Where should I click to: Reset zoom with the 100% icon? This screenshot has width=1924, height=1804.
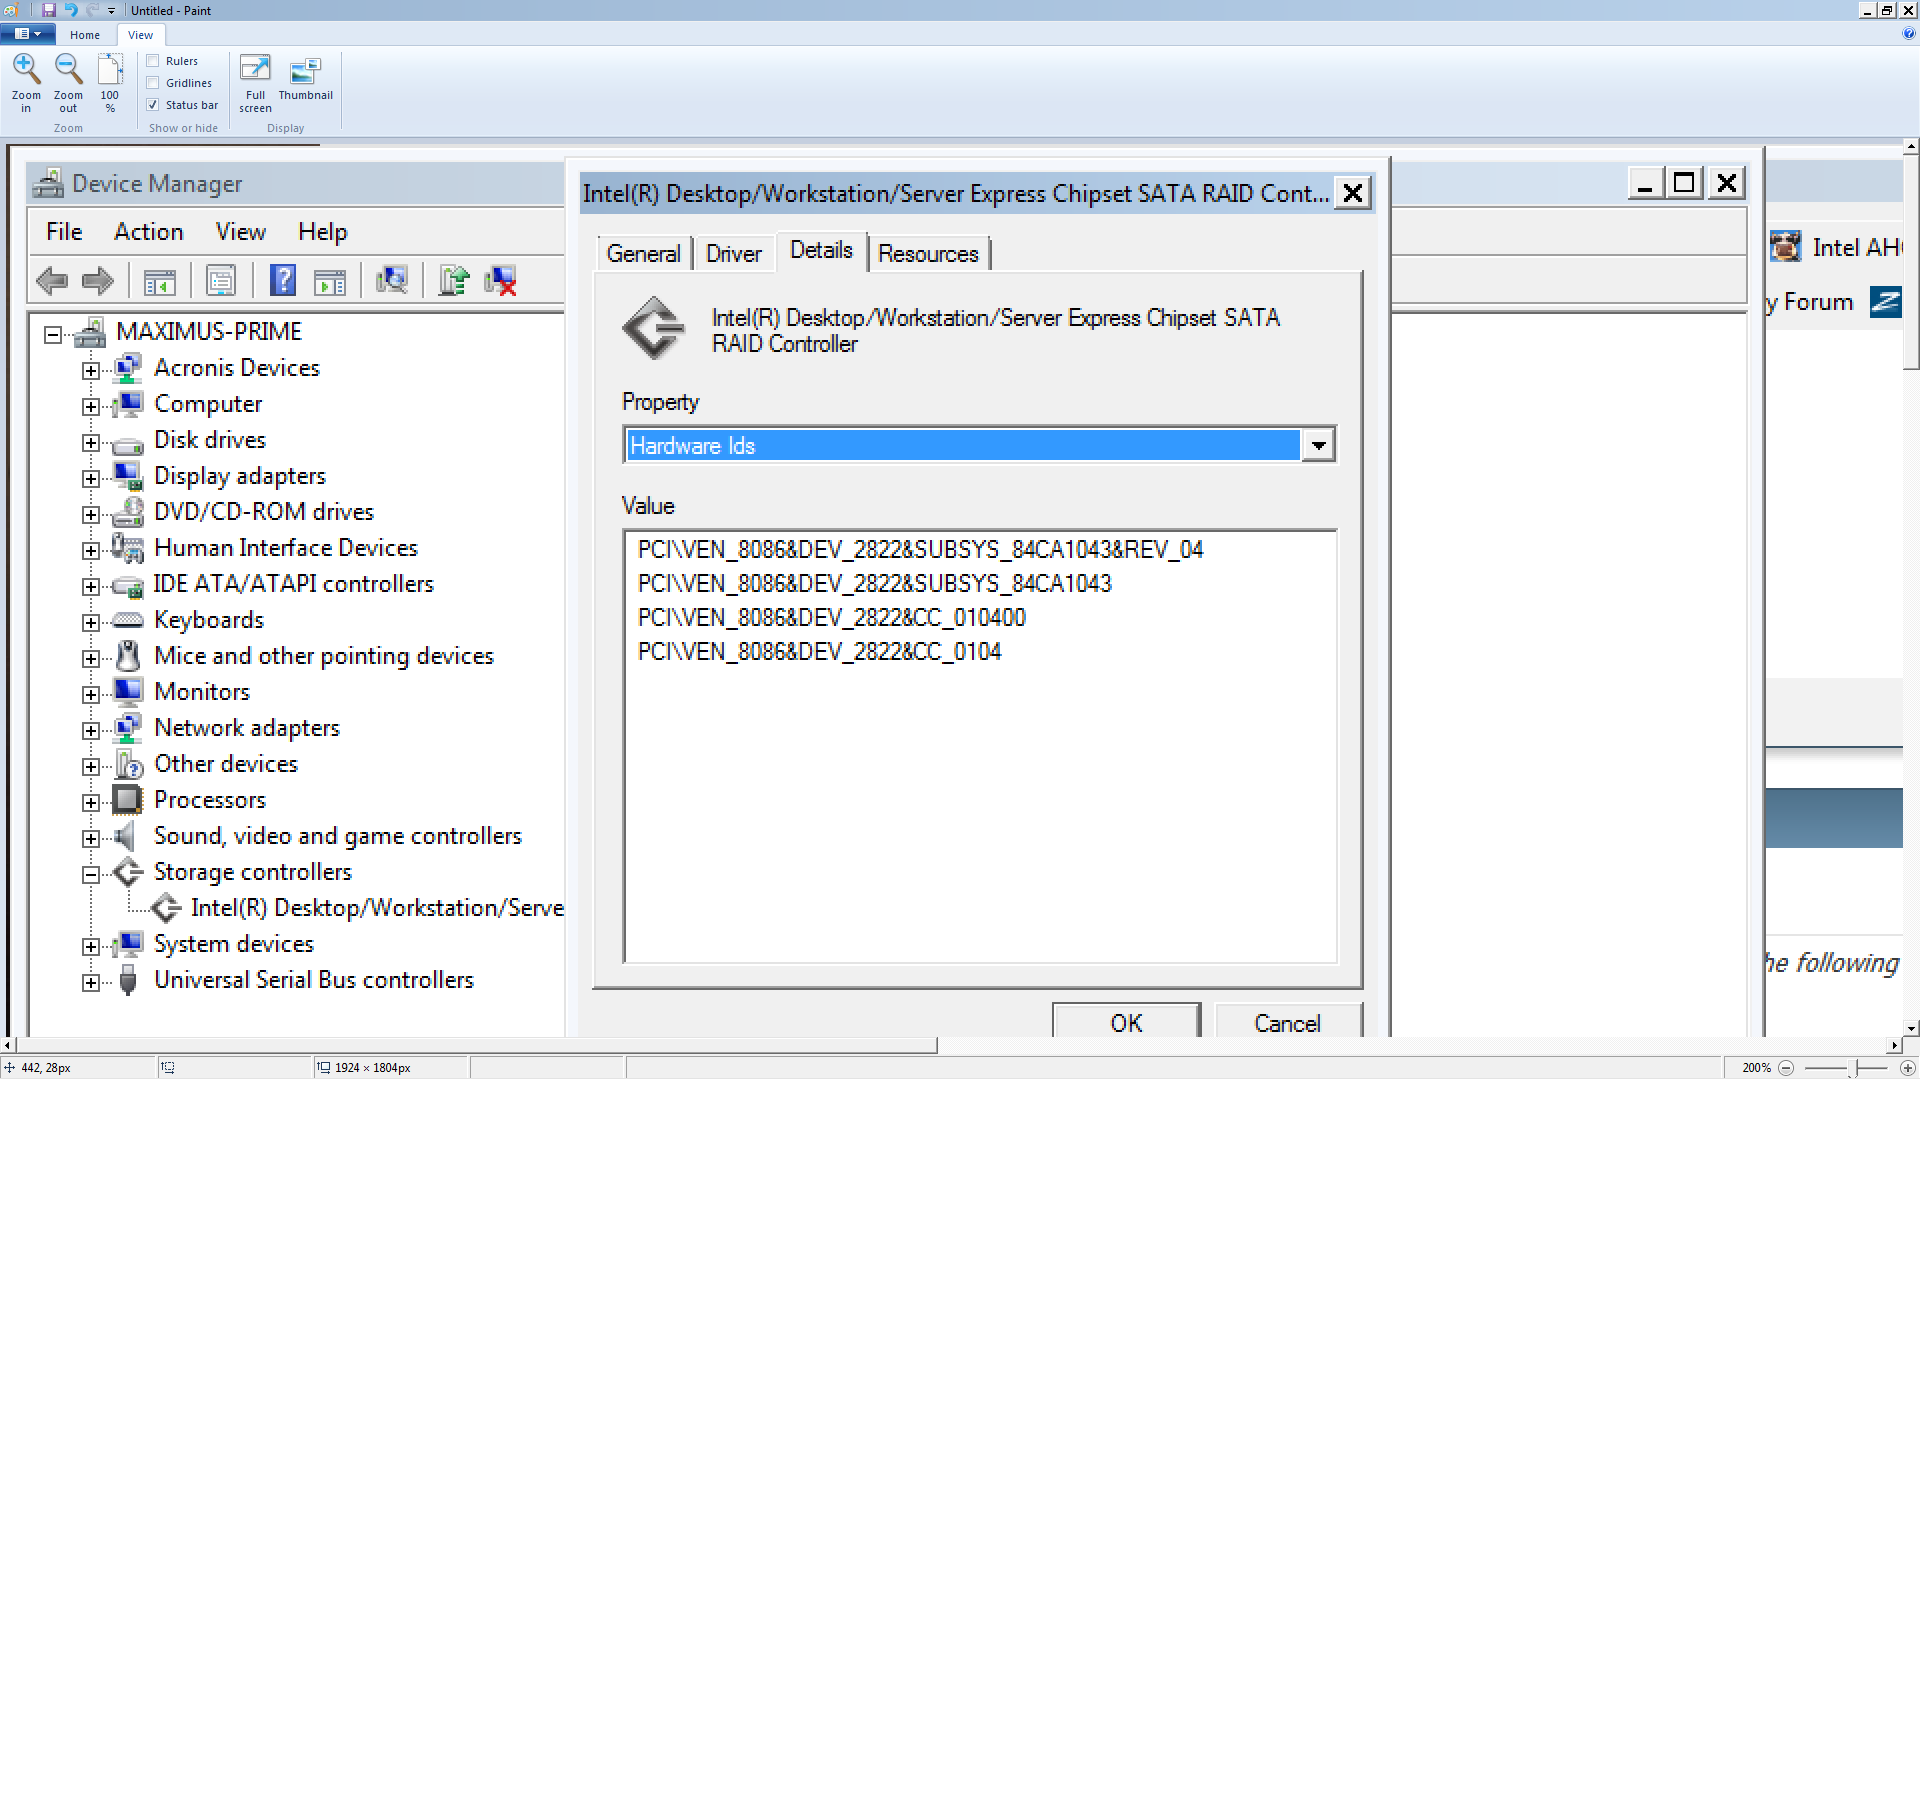coord(110,69)
